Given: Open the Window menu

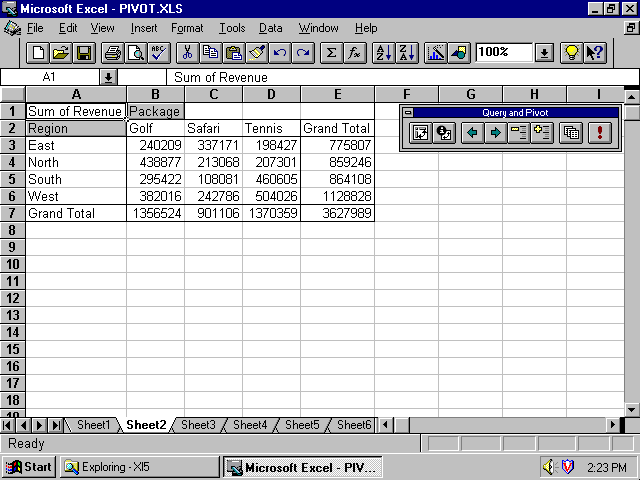Looking at the screenshot, I should (x=318, y=28).
